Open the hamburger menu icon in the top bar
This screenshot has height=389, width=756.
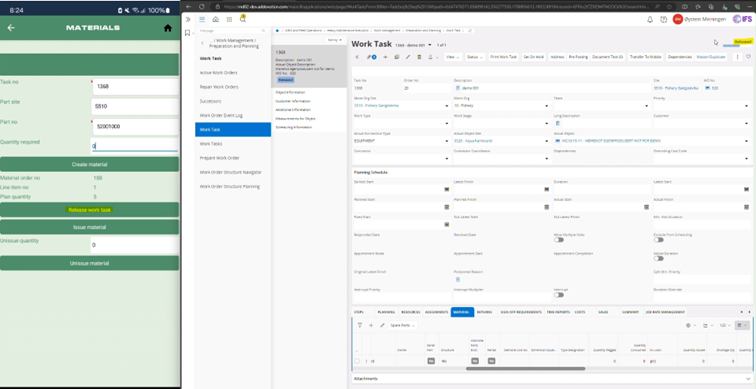[x=202, y=19]
